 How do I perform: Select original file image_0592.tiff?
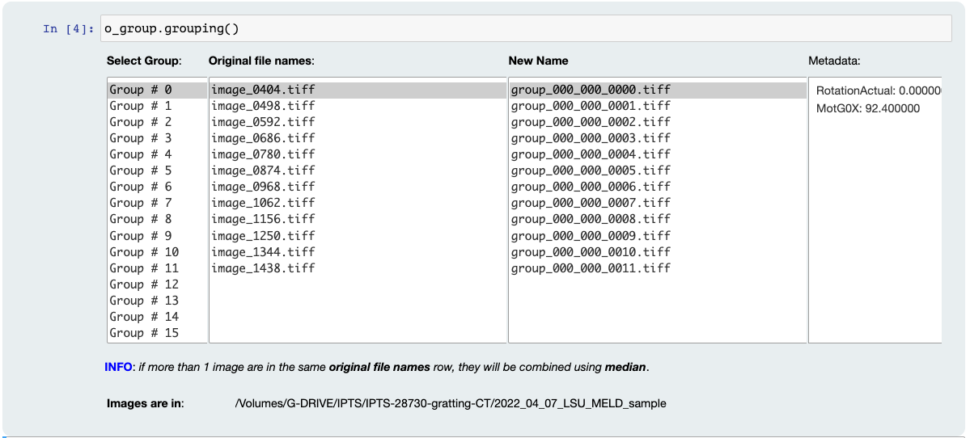263,122
